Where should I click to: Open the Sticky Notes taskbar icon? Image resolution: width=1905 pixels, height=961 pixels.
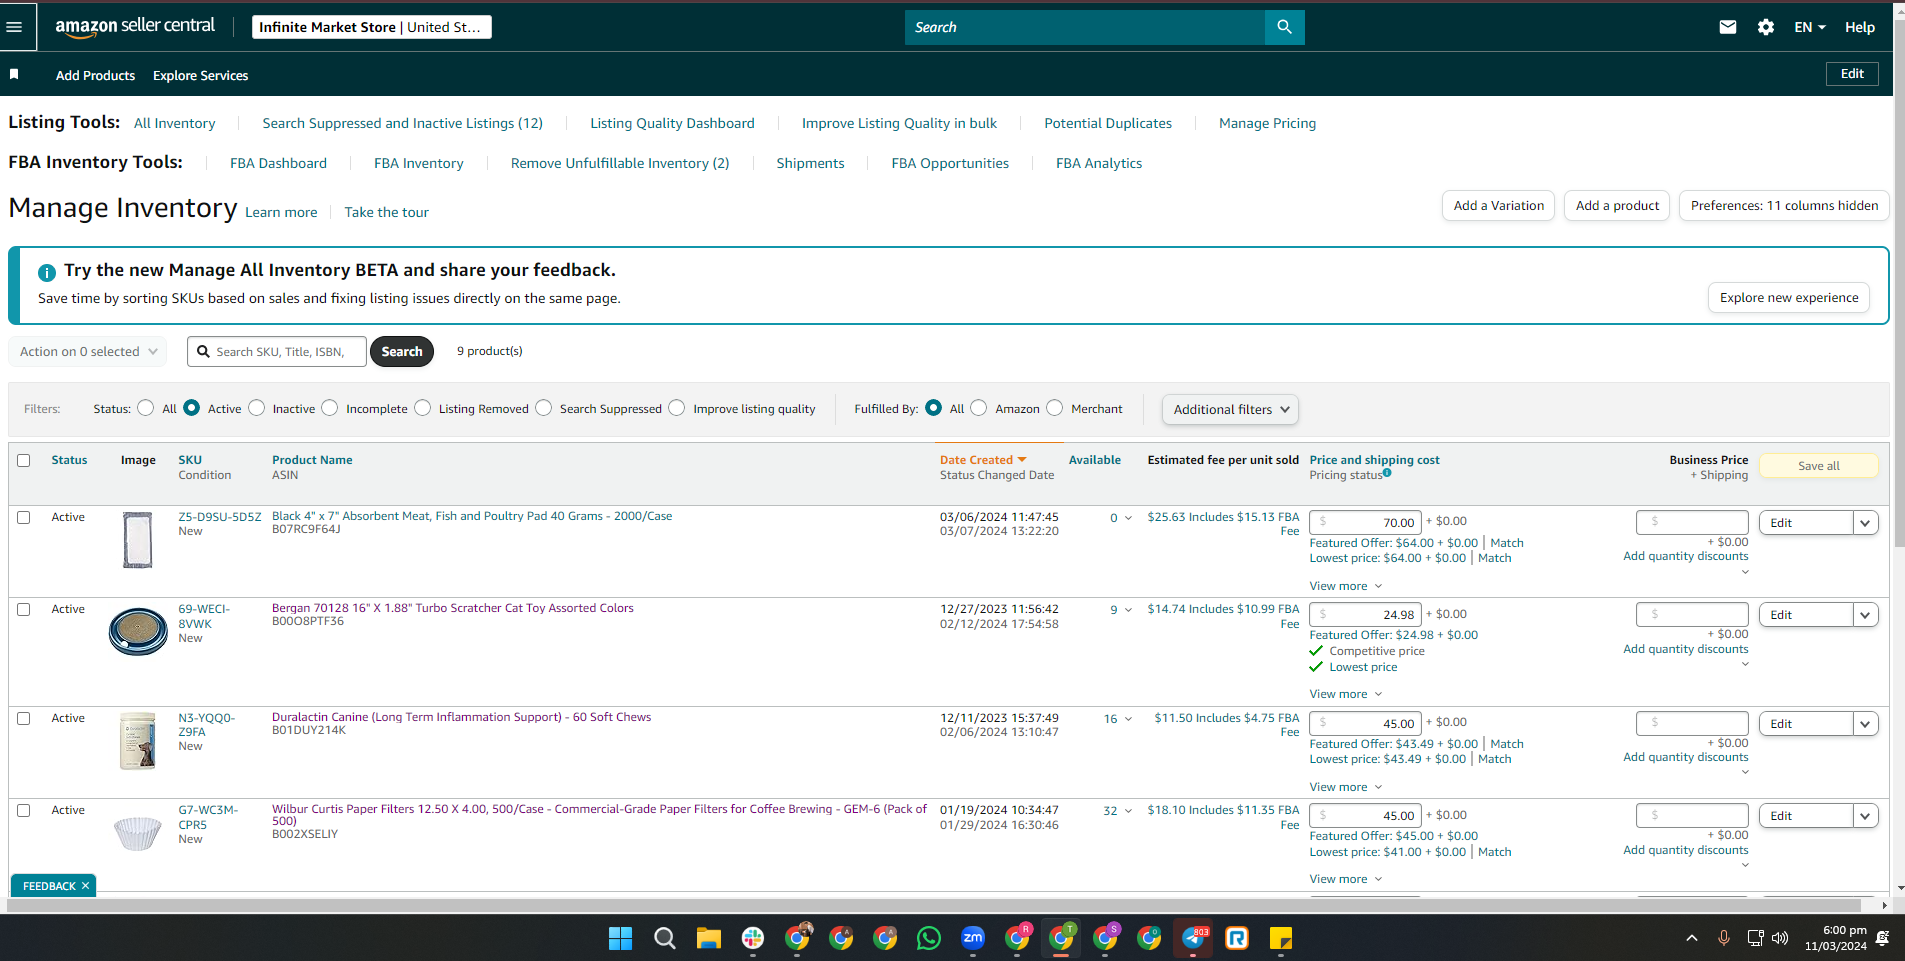[x=1281, y=938]
